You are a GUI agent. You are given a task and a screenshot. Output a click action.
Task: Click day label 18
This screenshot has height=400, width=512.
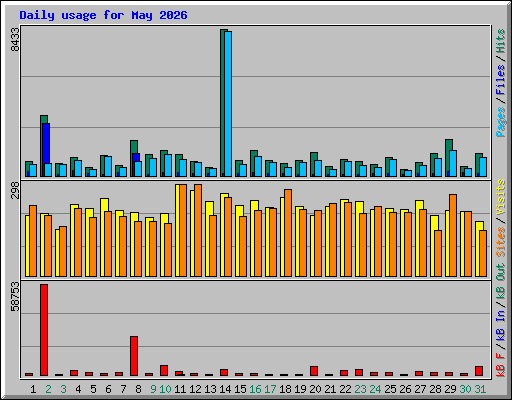(285, 389)
